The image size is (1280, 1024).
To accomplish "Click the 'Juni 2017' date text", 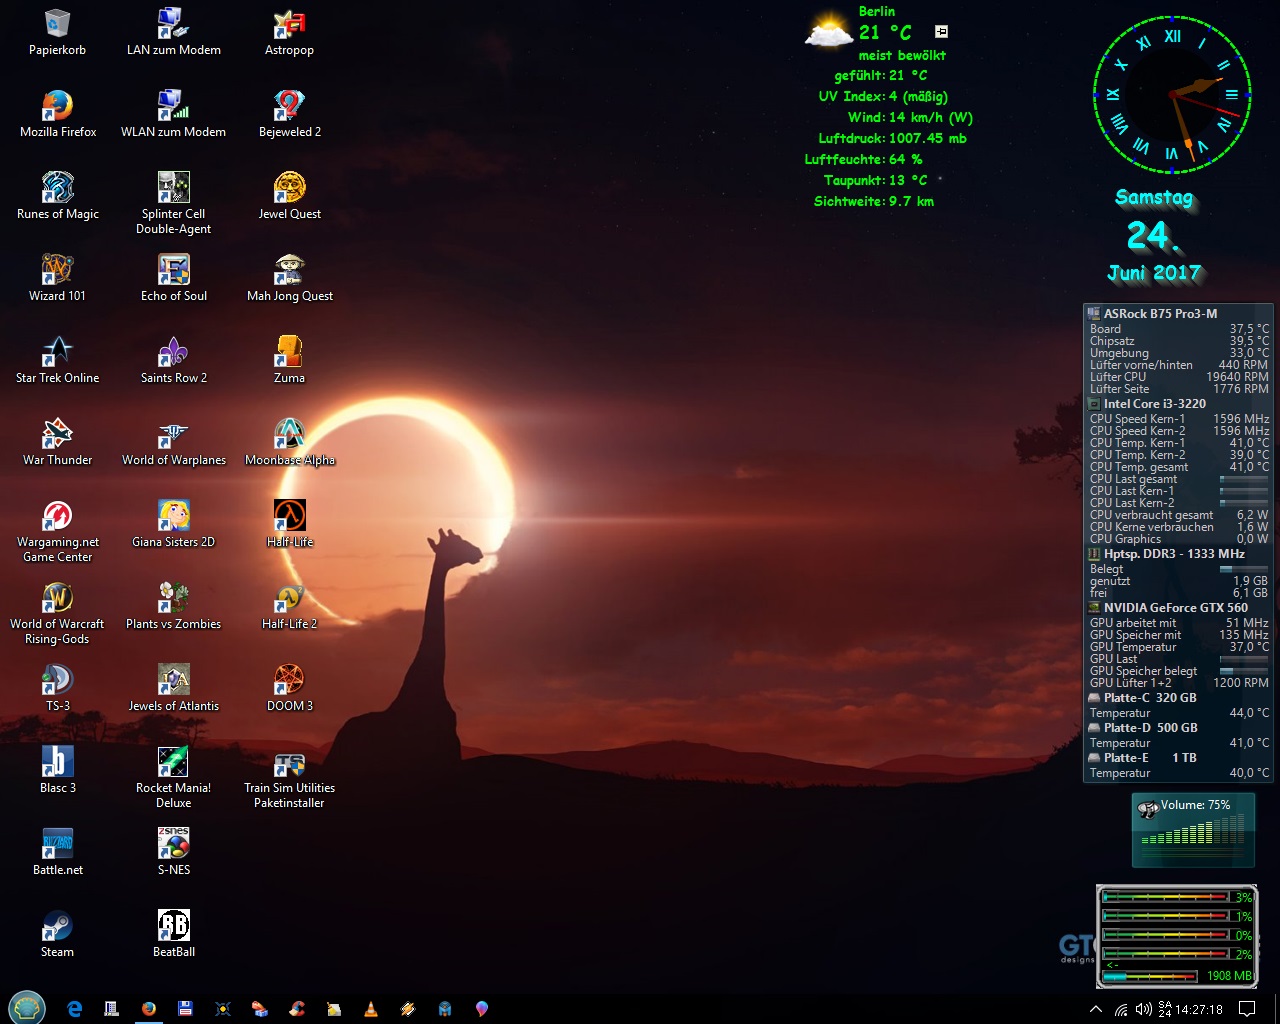I will click(1154, 272).
